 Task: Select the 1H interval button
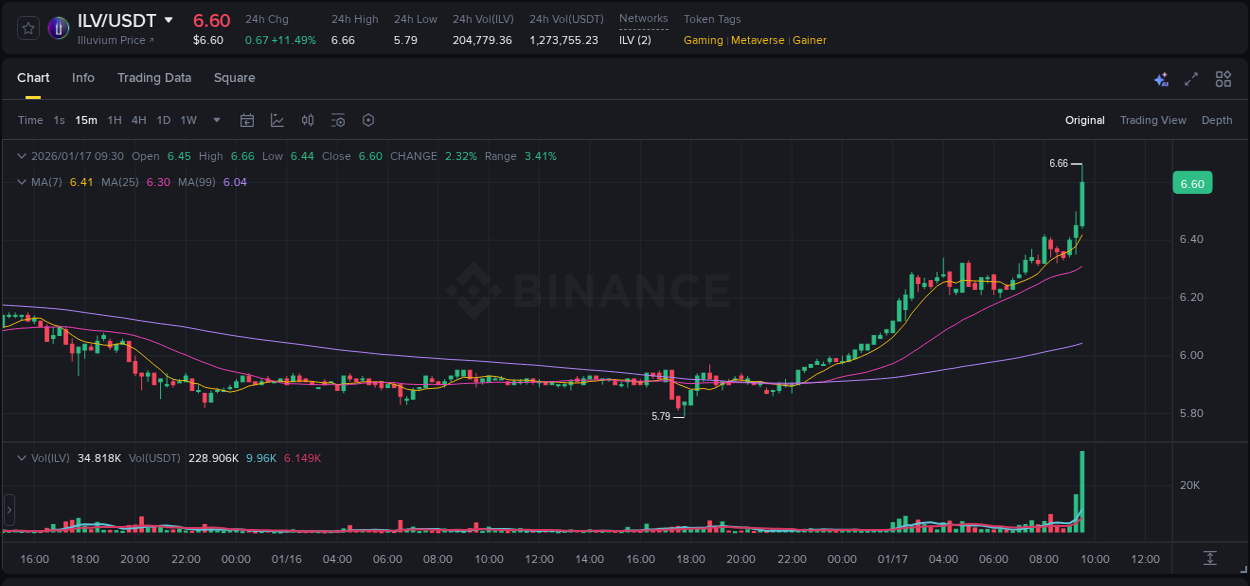(x=115, y=120)
